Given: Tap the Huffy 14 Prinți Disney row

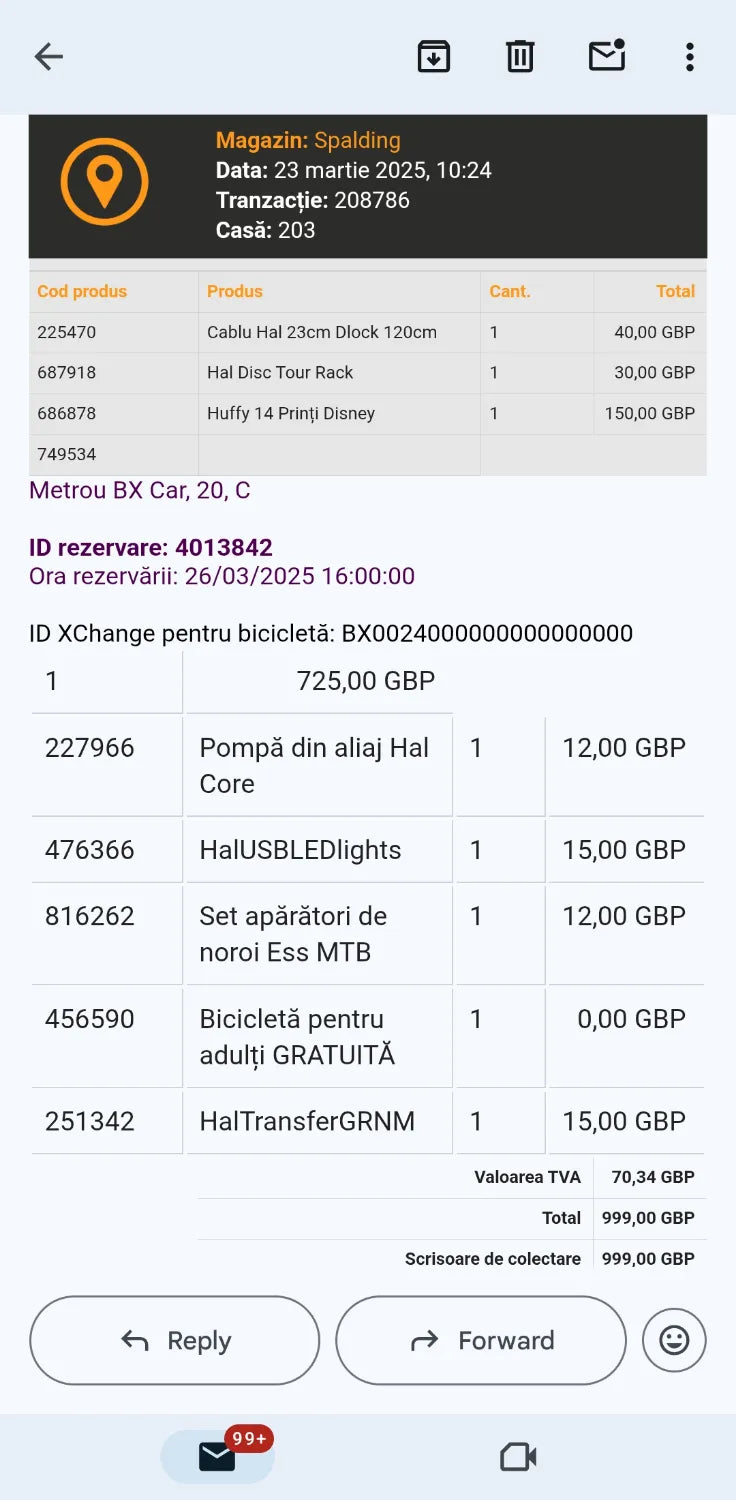Looking at the screenshot, I should [x=368, y=414].
